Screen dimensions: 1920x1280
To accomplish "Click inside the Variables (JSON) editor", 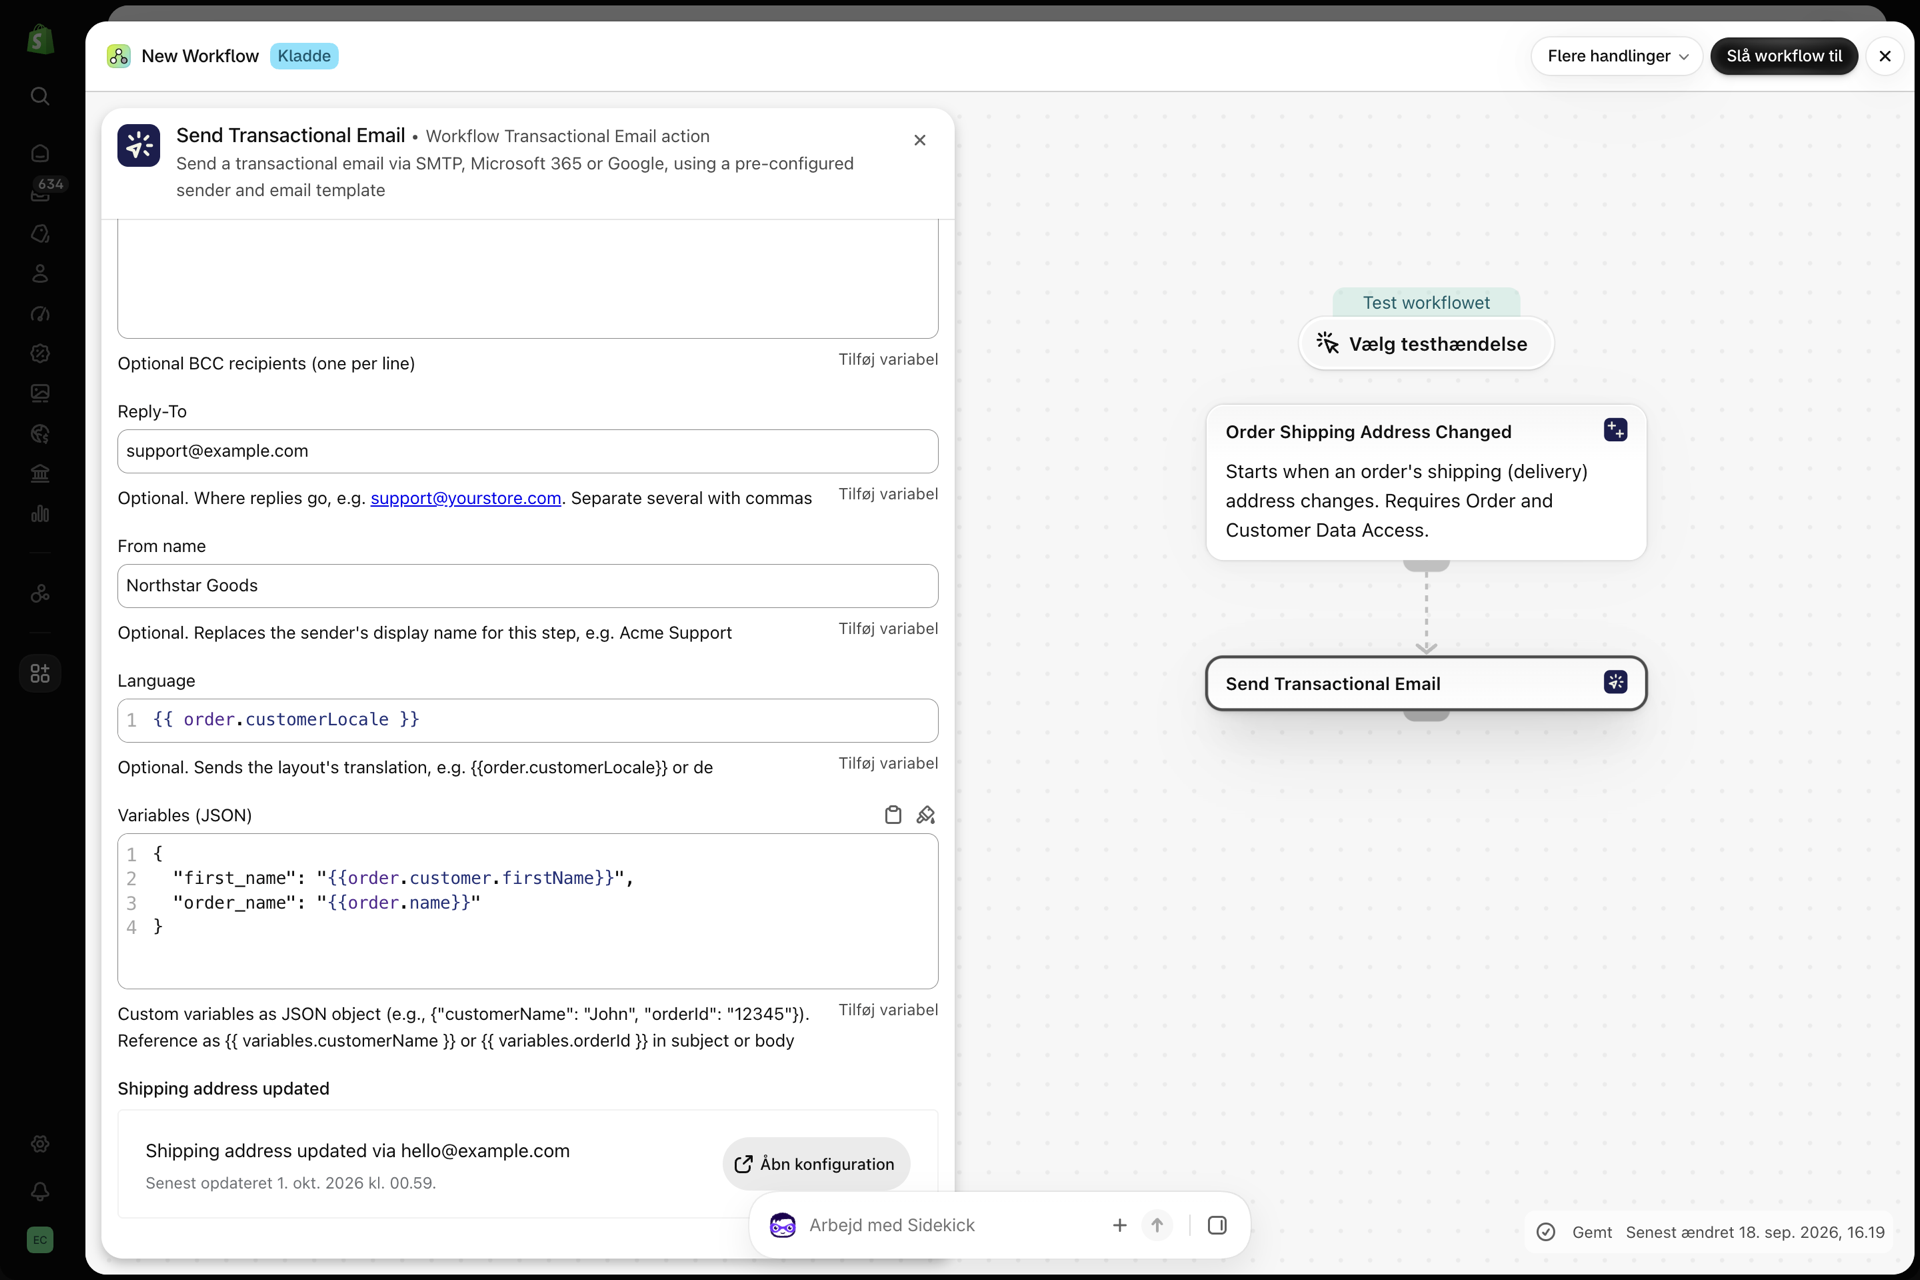I will [x=528, y=911].
